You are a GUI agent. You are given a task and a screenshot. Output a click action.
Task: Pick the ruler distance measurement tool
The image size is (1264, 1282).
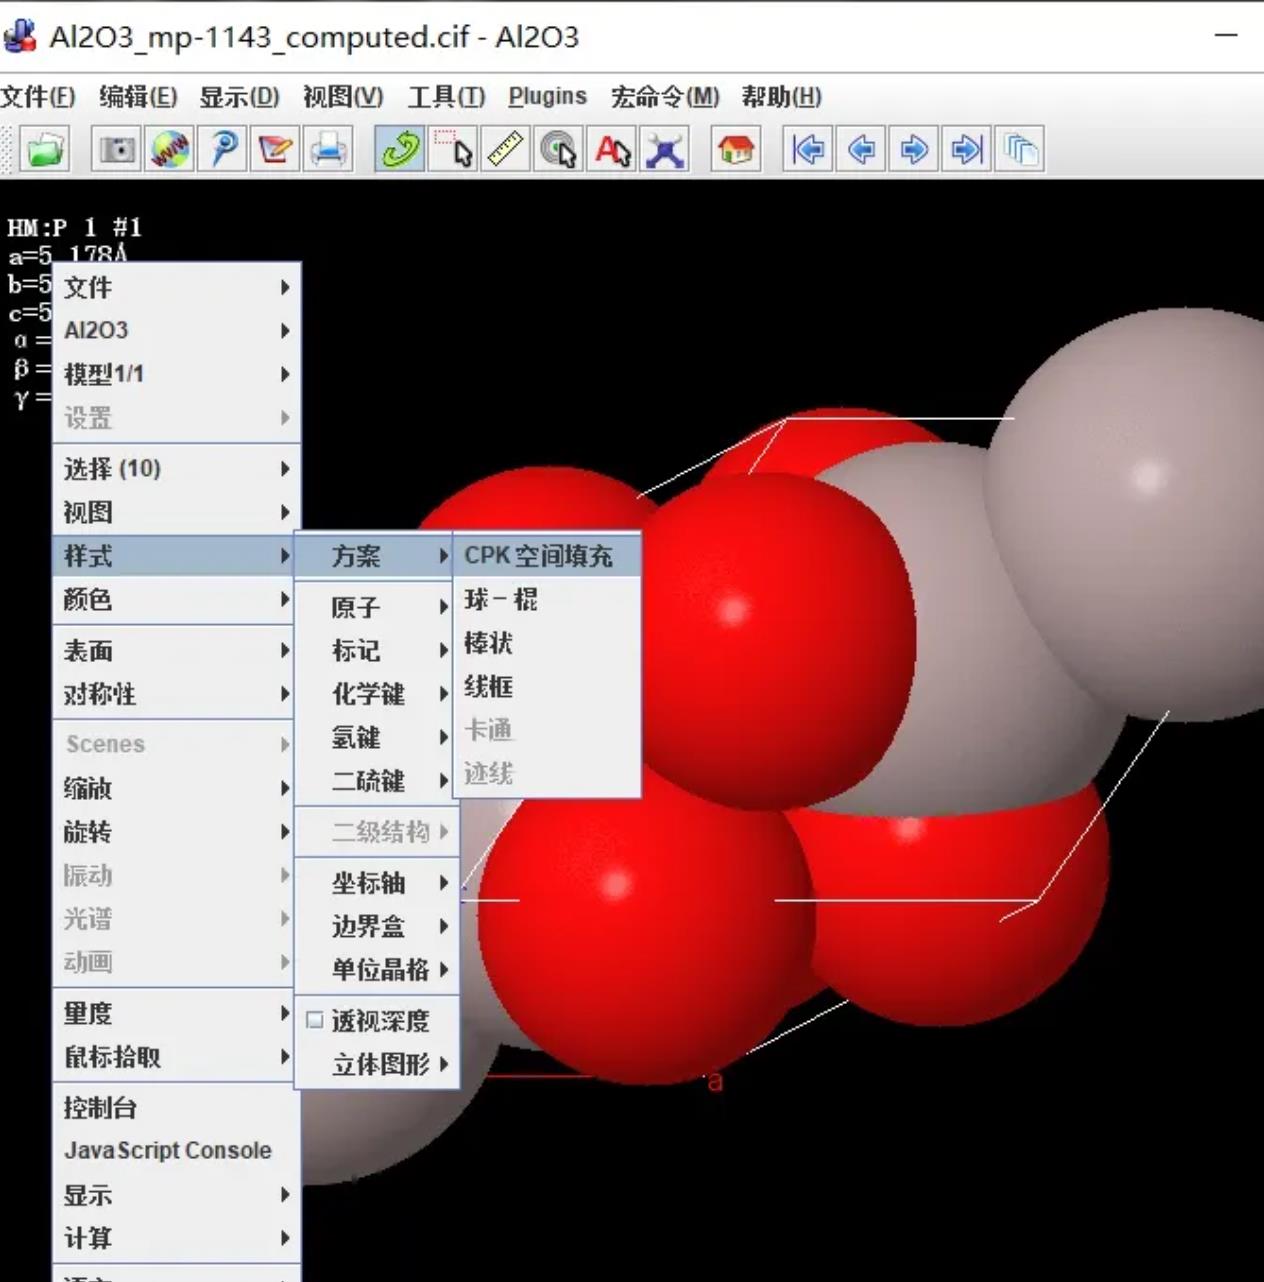click(x=505, y=150)
